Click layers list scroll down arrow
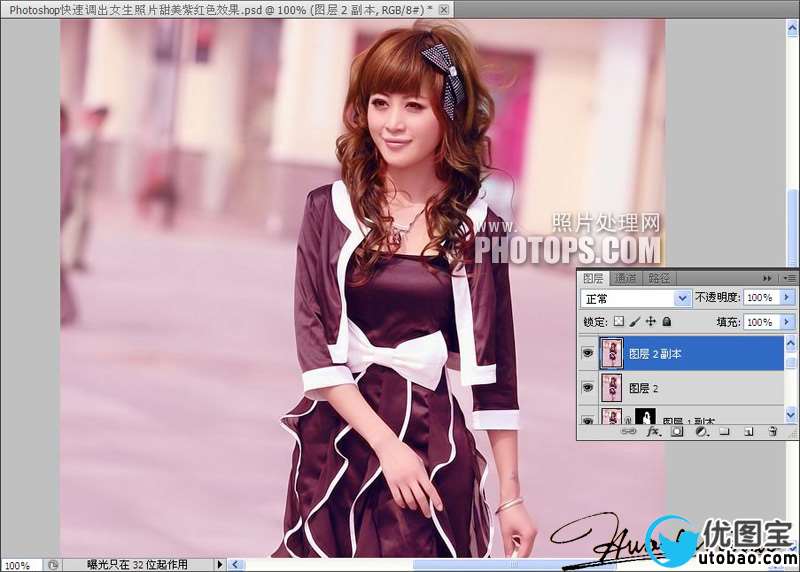Image resolution: width=800 pixels, height=572 pixels. click(791, 415)
